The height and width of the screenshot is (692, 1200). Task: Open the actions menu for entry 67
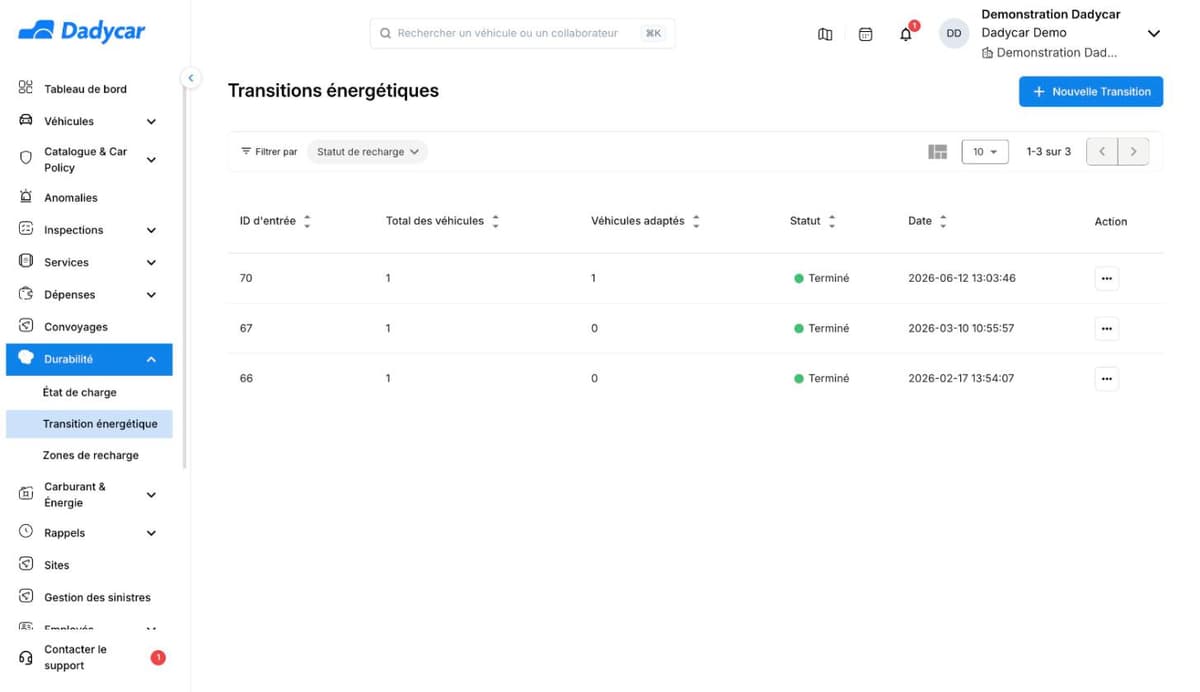[x=1106, y=328]
